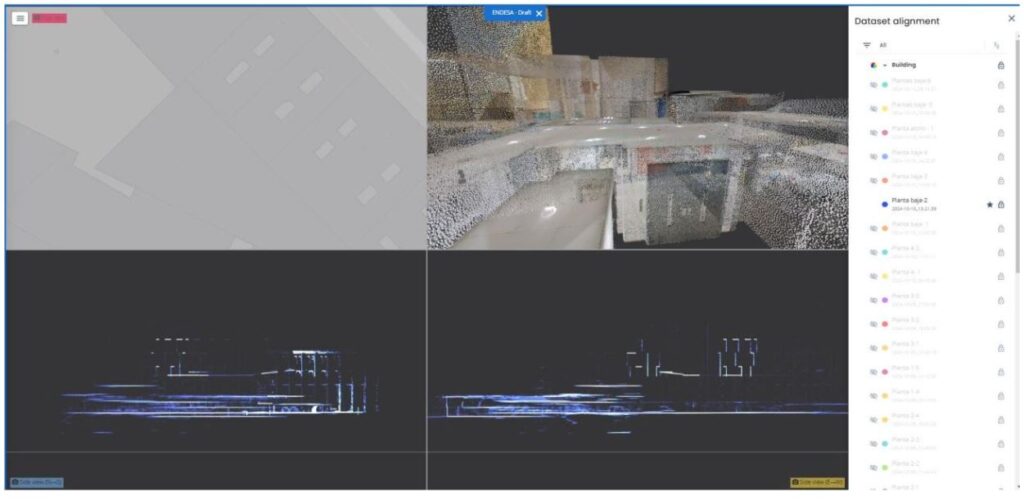The width and height of the screenshot is (1024, 501).
Task: Click the lock icon for Planta 3-1
Action: coord(1001,348)
